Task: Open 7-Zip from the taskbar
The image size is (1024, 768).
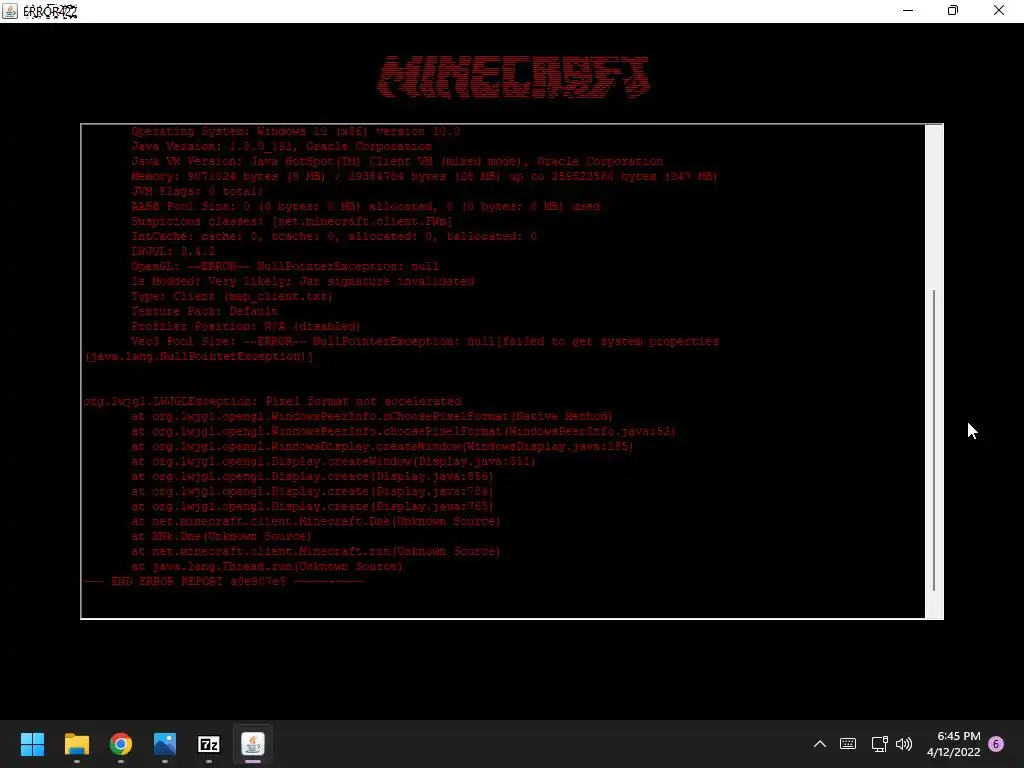Action: [209, 744]
